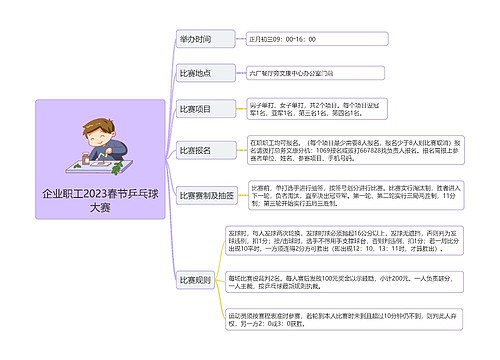The height and width of the screenshot is (360, 500).
Task: Click the 六厂餐厅旁文康中心 location node
Action: [315, 73]
